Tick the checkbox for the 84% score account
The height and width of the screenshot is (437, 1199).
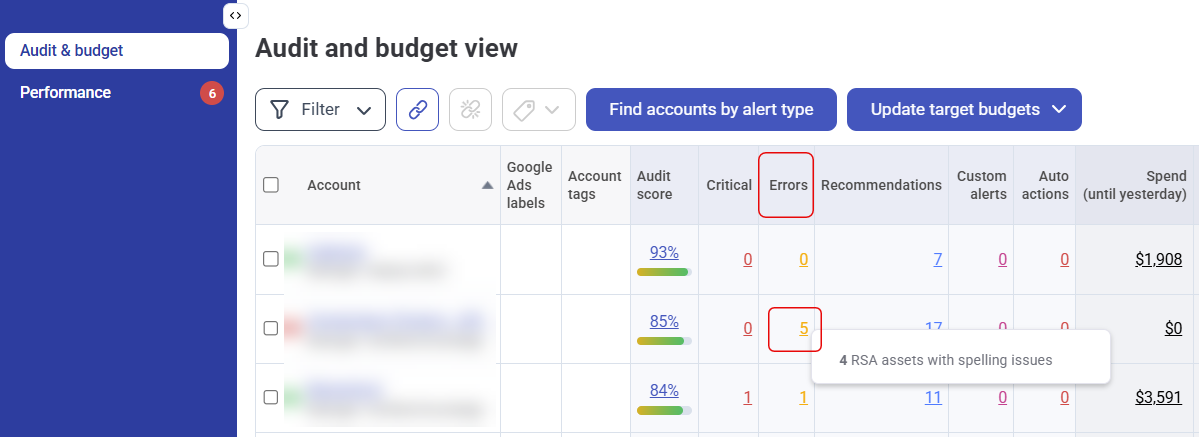tap(271, 397)
